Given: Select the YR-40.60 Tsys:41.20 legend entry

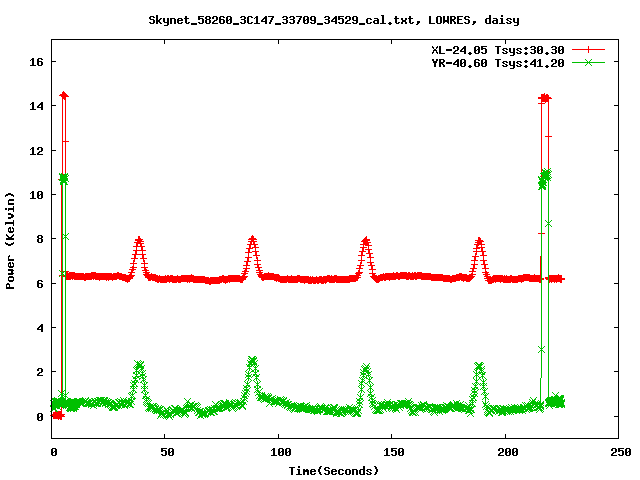Looking at the screenshot, I should coord(498,63).
